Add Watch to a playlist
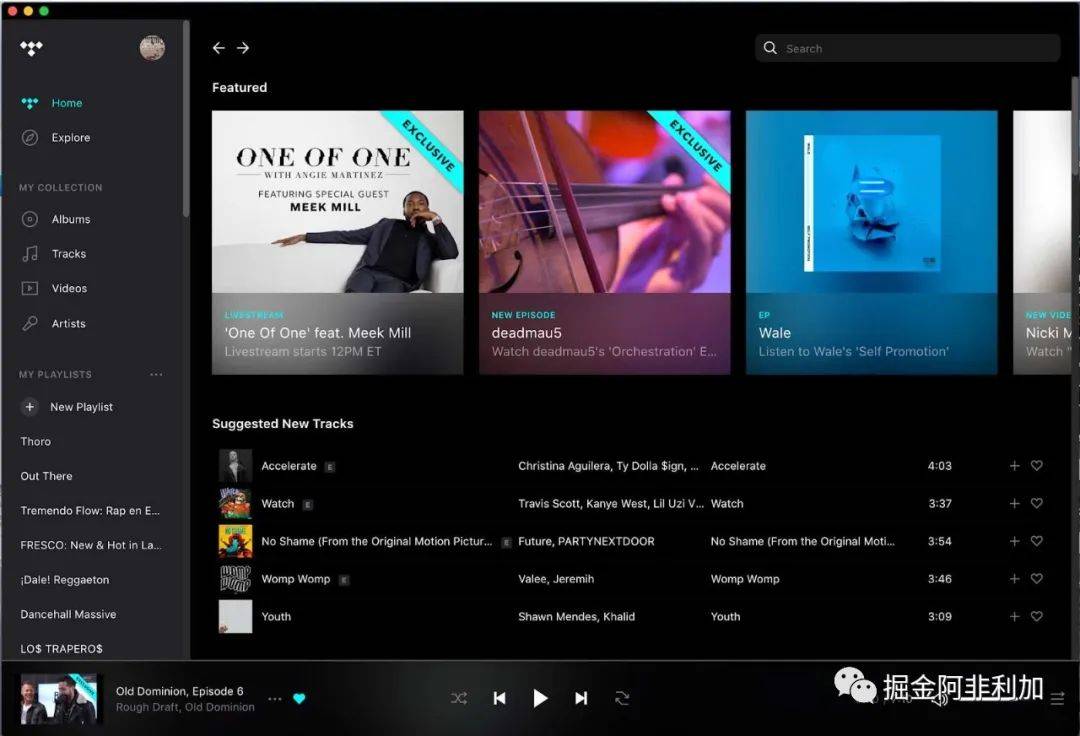This screenshot has width=1080, height=736. pyautogui.click(x=1015, y=504)
